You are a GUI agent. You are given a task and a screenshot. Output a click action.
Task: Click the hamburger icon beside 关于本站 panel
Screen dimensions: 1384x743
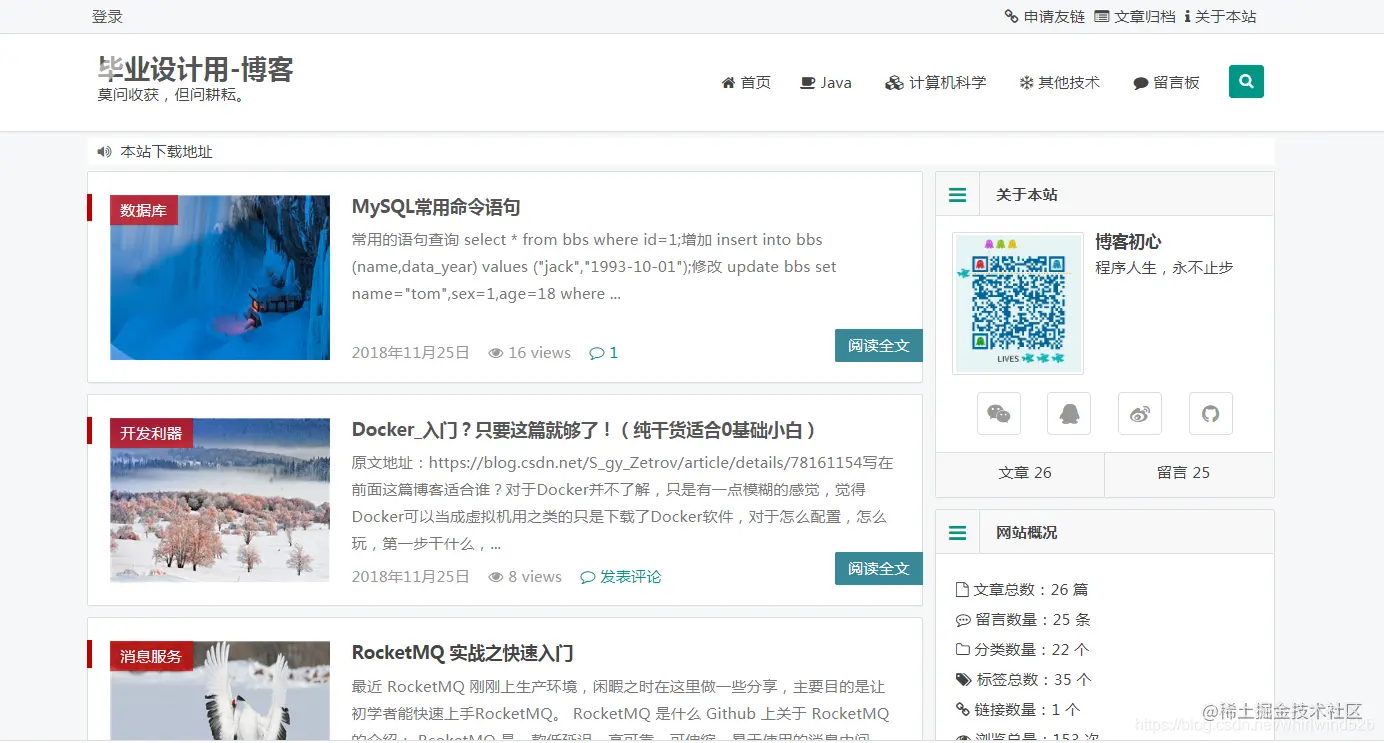[x=957, y=195]
